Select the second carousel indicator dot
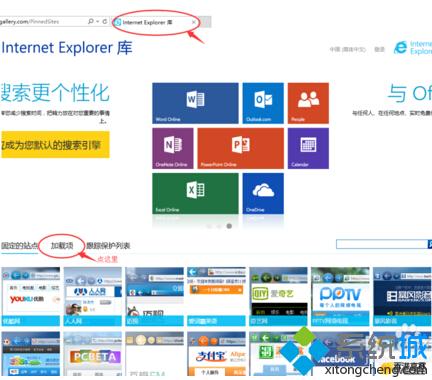Screen dimensions: 432x380 pos(219,226)
